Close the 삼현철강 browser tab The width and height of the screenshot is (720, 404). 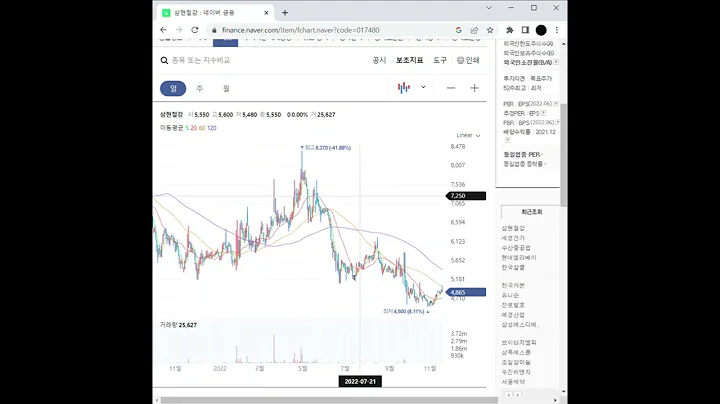(266, 13)
